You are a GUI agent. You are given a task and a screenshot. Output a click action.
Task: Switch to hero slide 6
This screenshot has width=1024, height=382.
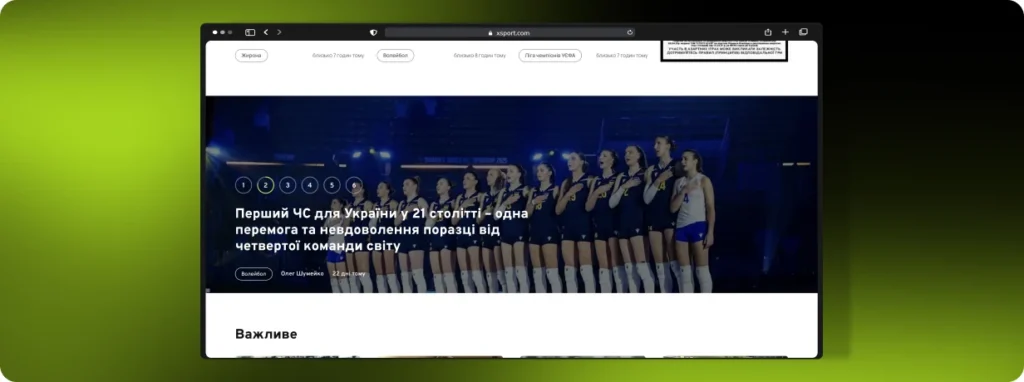click(x=354, y=185)
